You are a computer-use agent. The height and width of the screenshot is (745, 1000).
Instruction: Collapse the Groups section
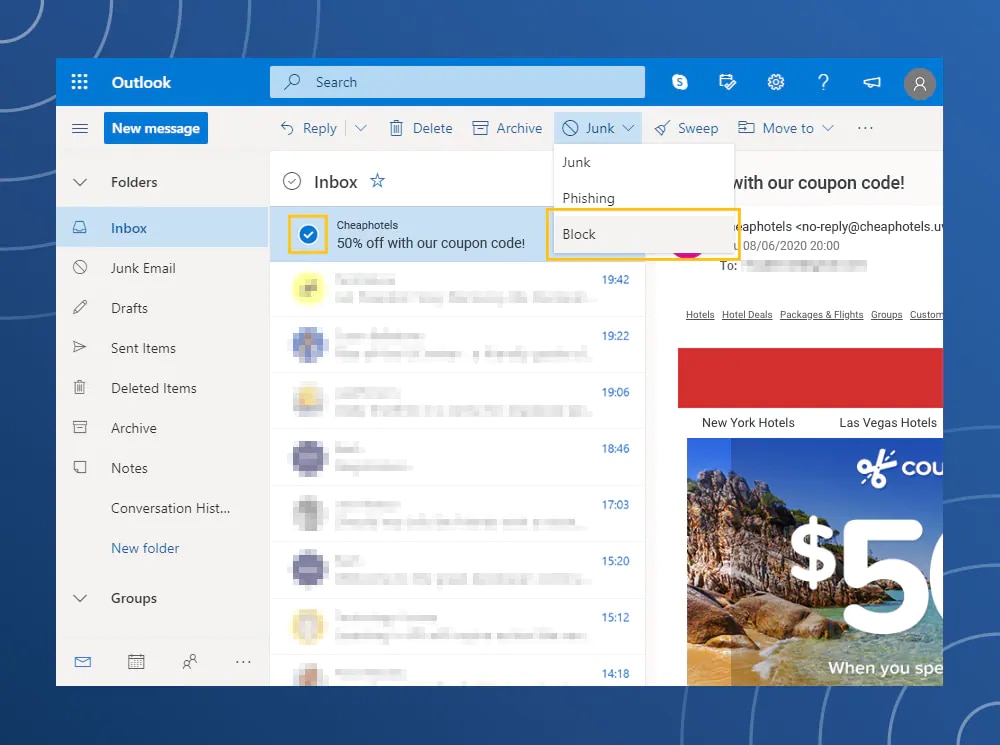pyautogui.click(x=80, y=598)
